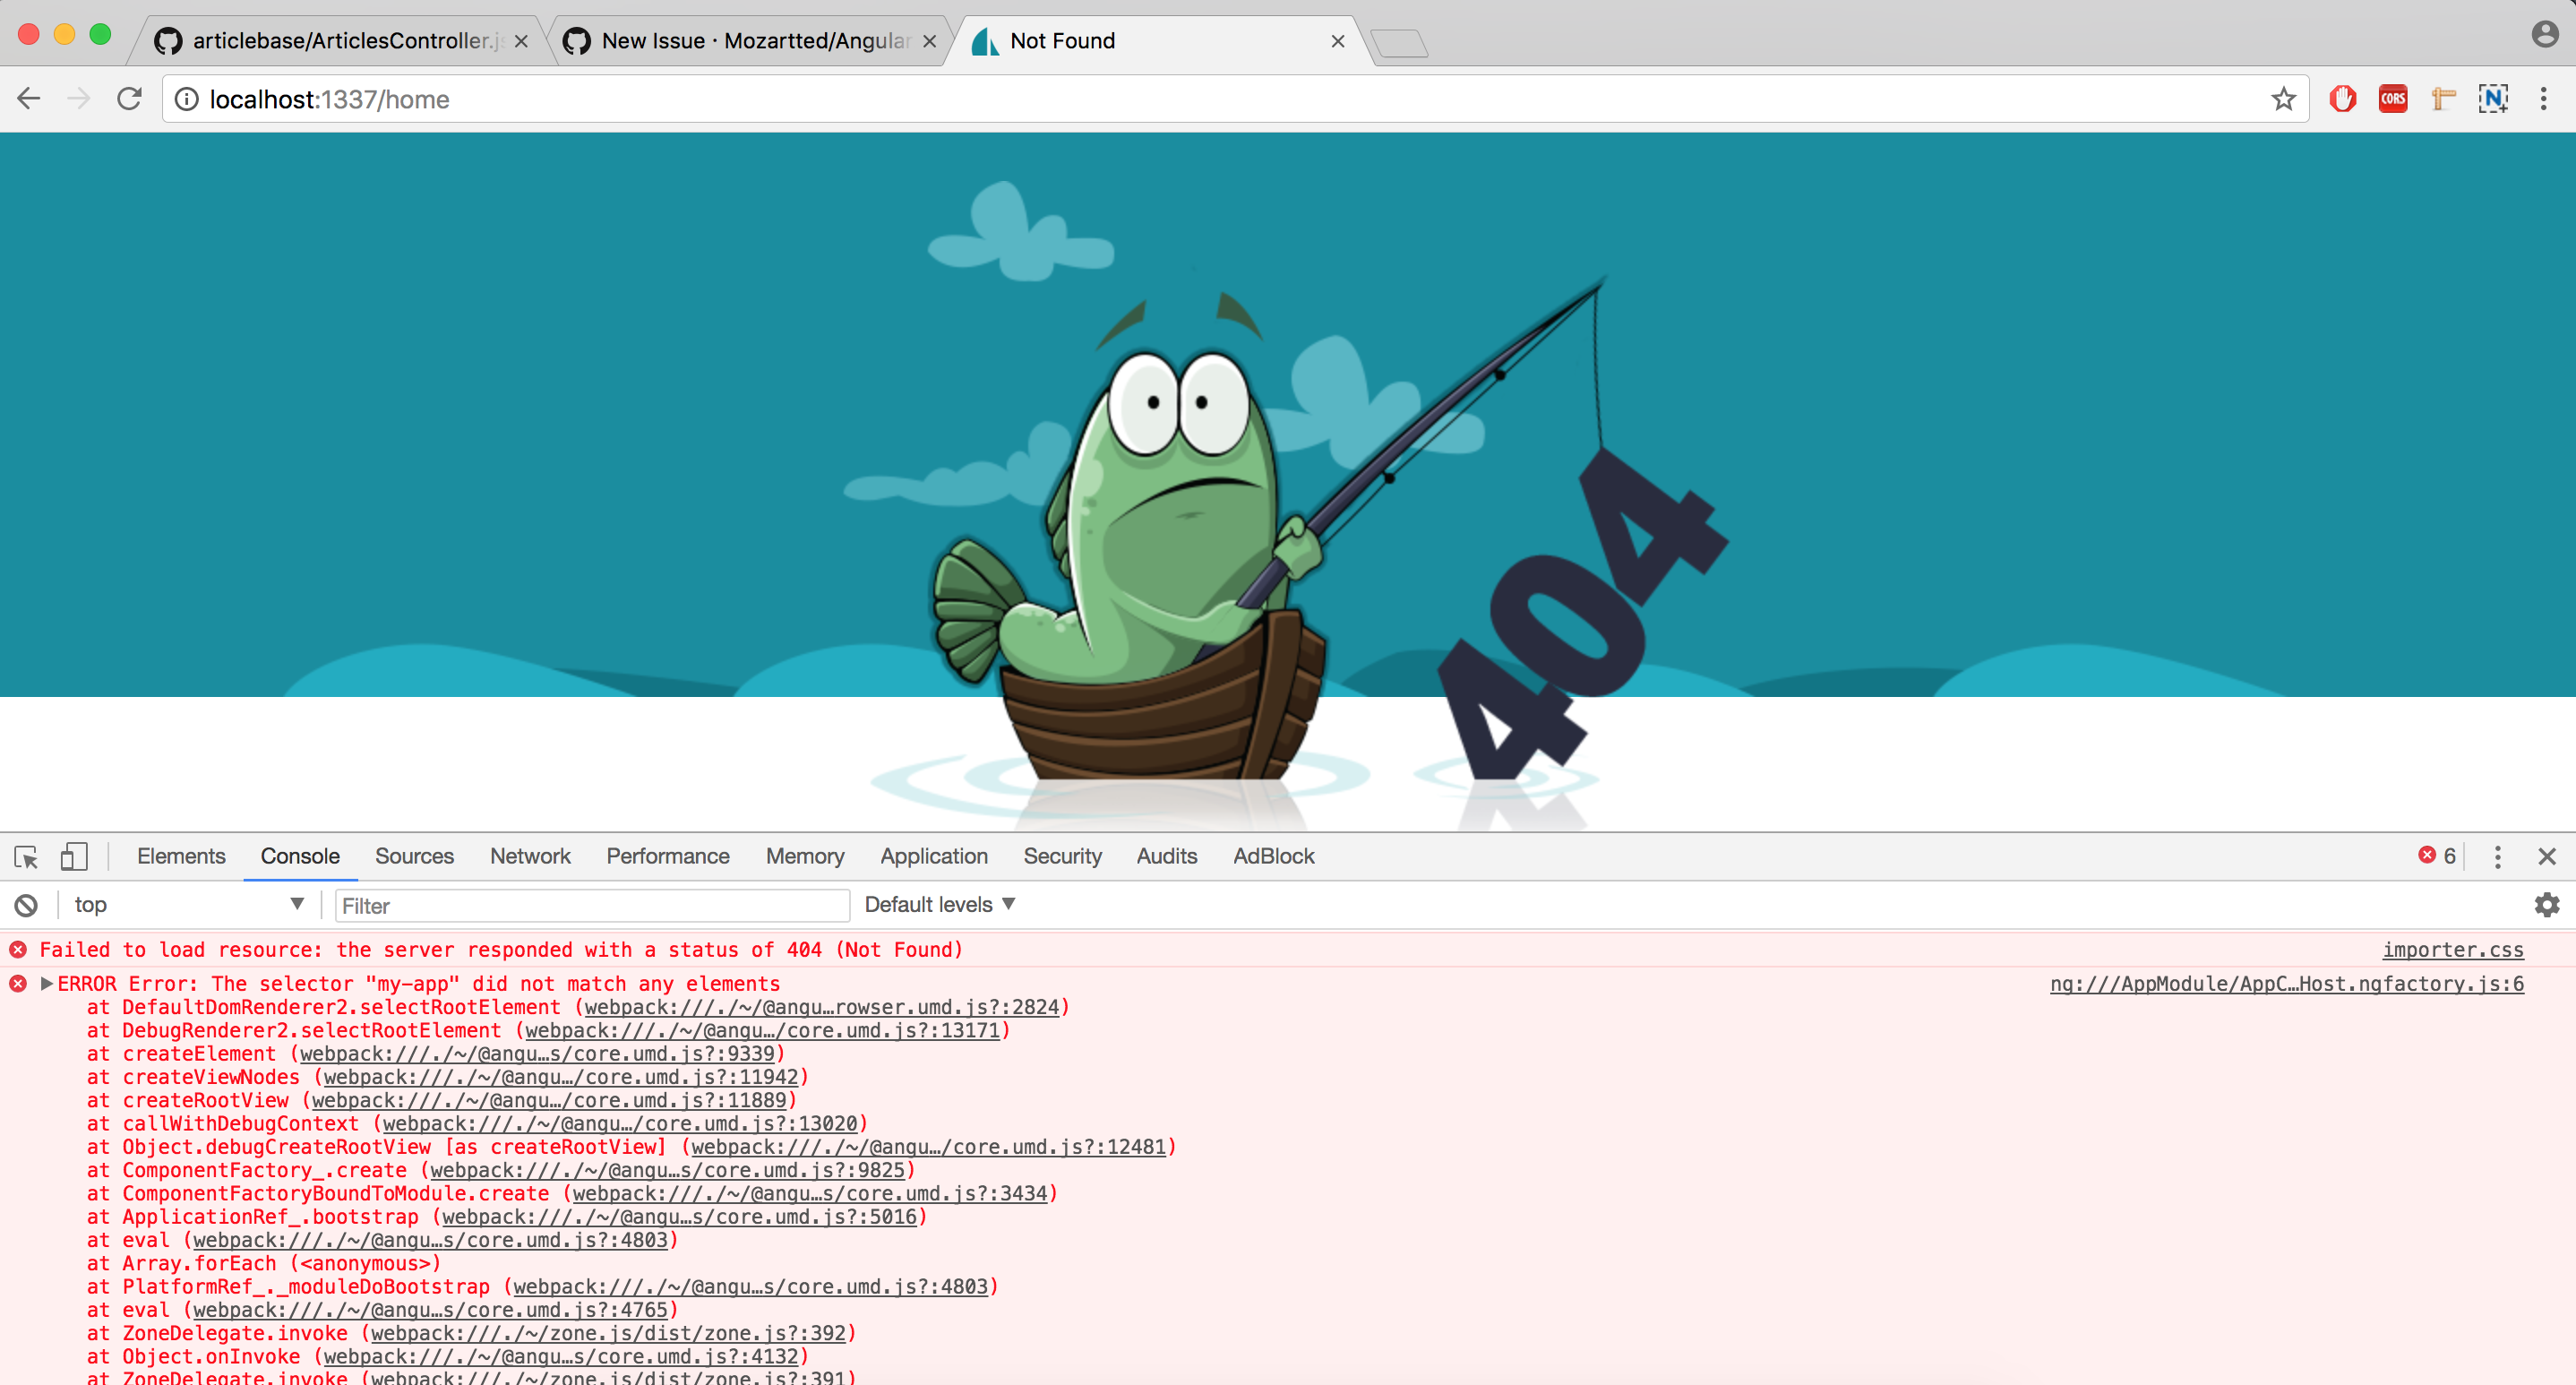Open DevTools three-dot customize menu
This screenshot has width=2576, height=1385.
(2497, 857)
